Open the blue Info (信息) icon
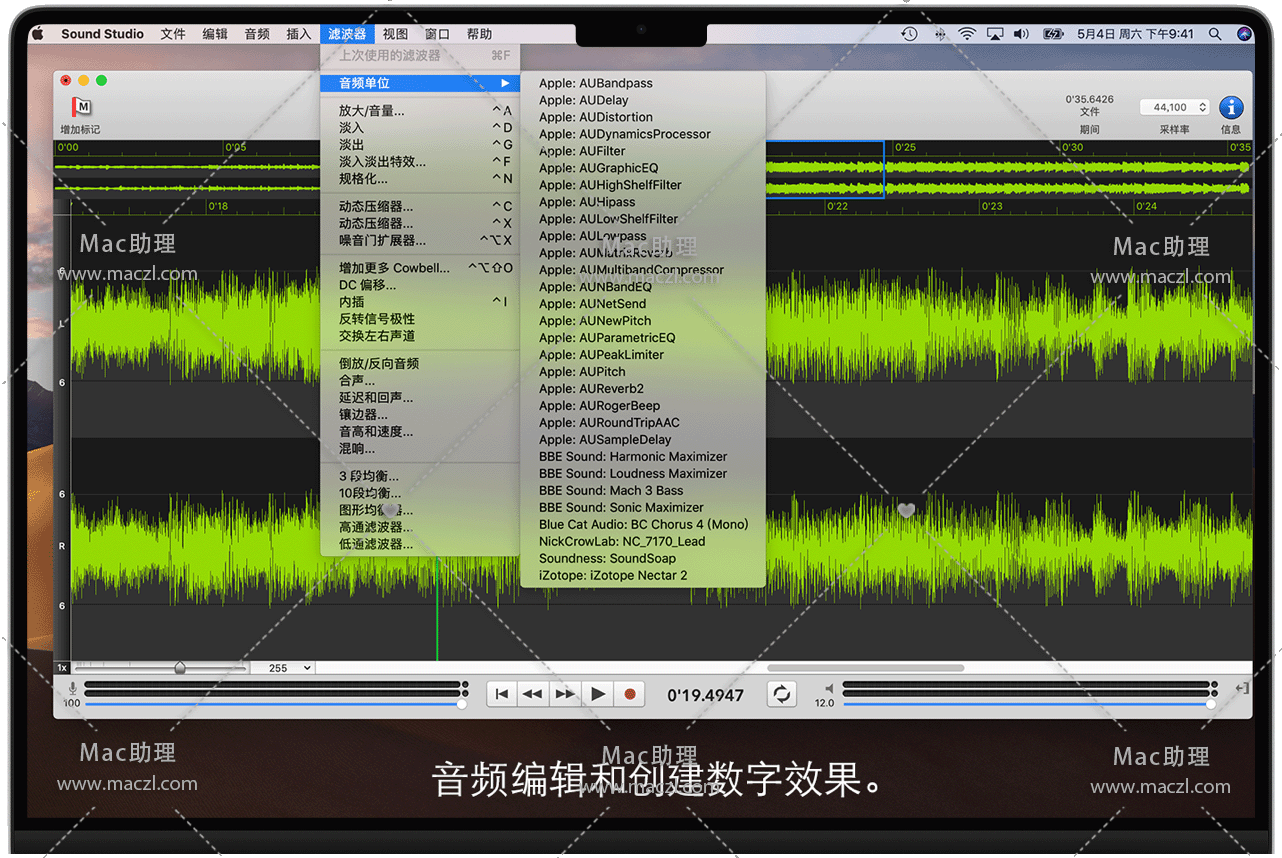The width and height of the screenshot is (1282, 858). (1231, 107)
